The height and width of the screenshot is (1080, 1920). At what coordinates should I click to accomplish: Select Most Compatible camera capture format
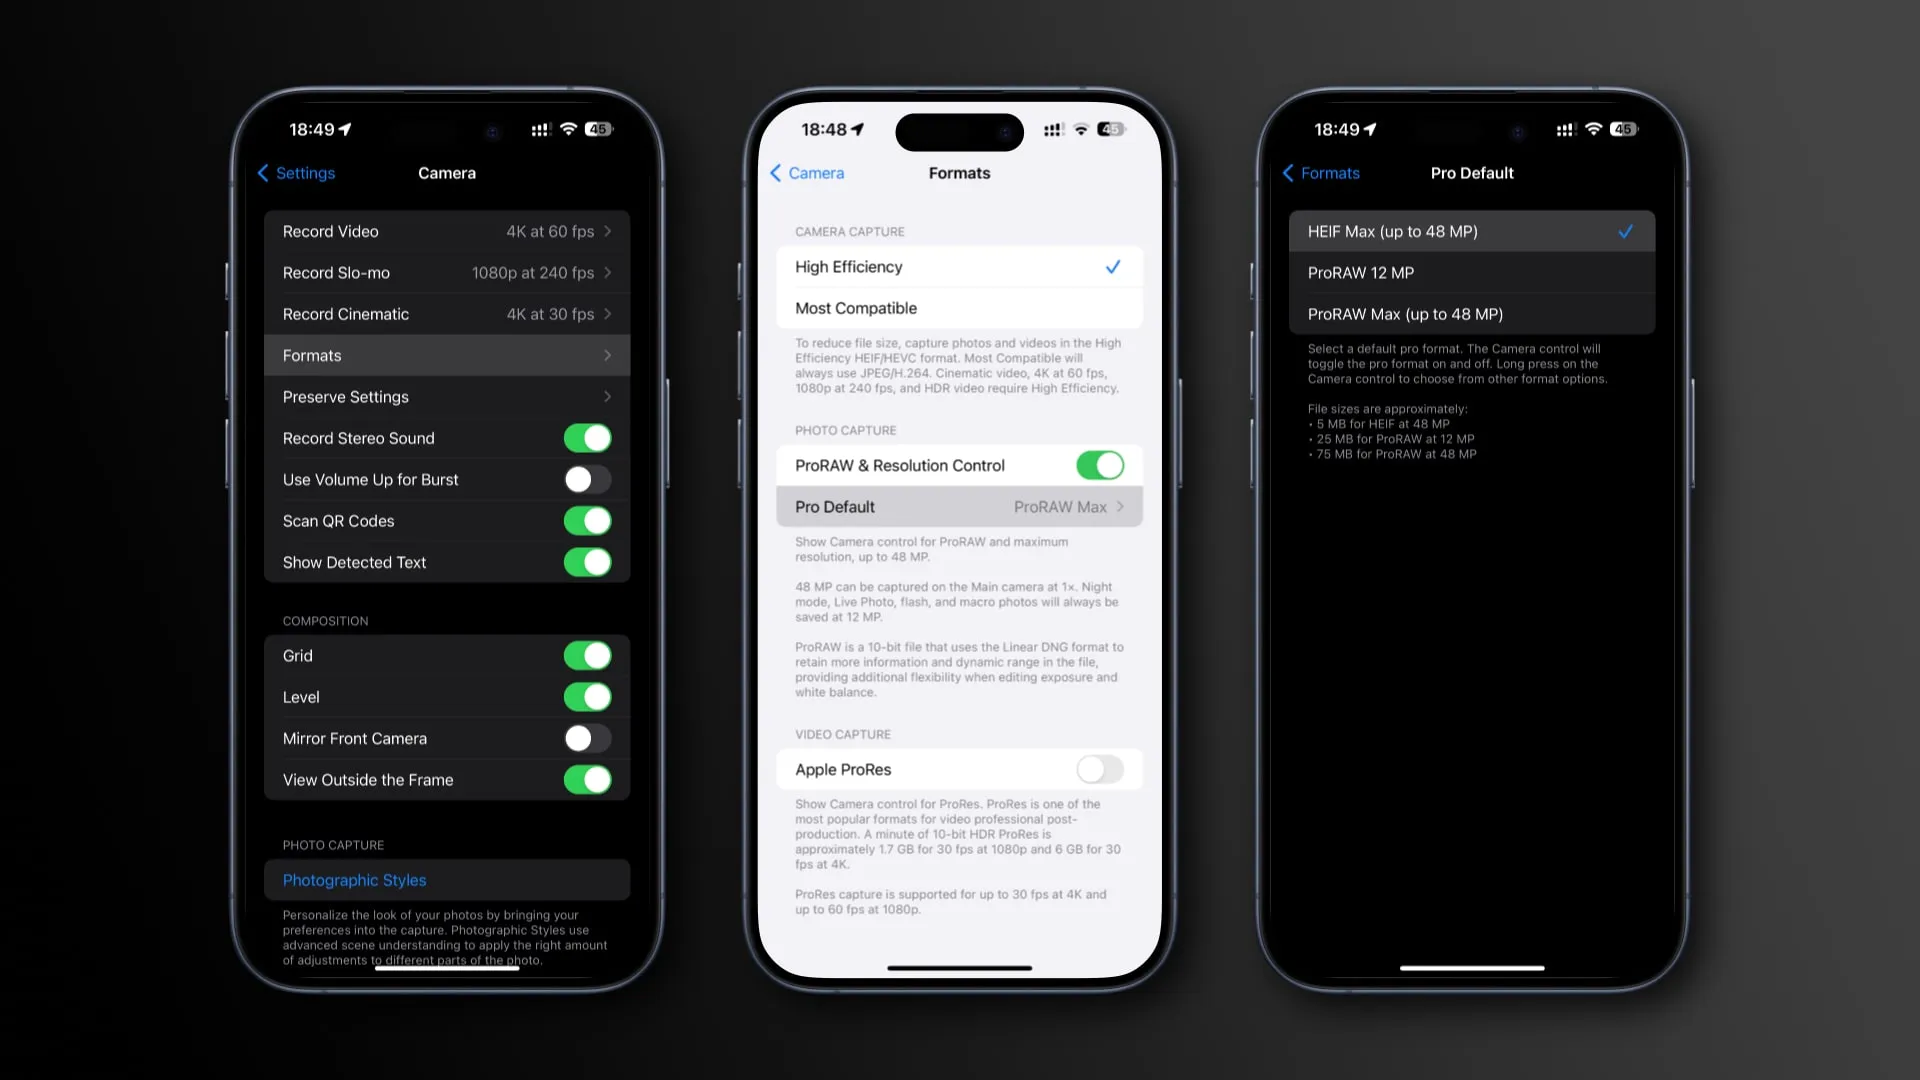959,307
